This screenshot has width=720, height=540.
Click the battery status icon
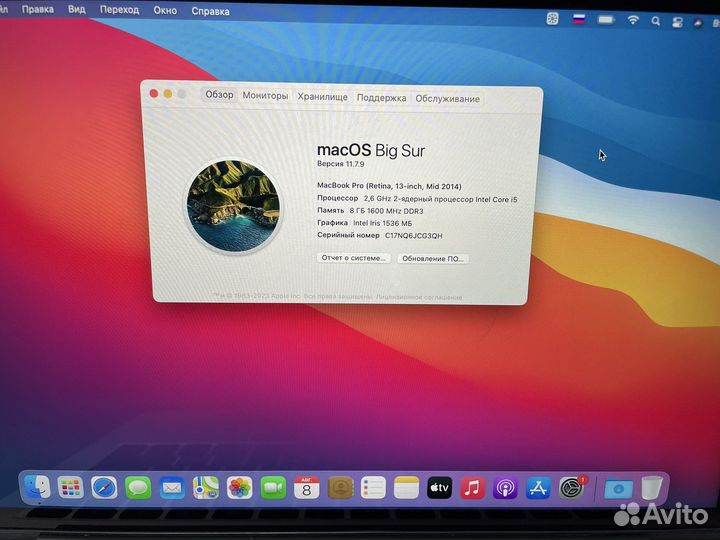tap(606, 20)
